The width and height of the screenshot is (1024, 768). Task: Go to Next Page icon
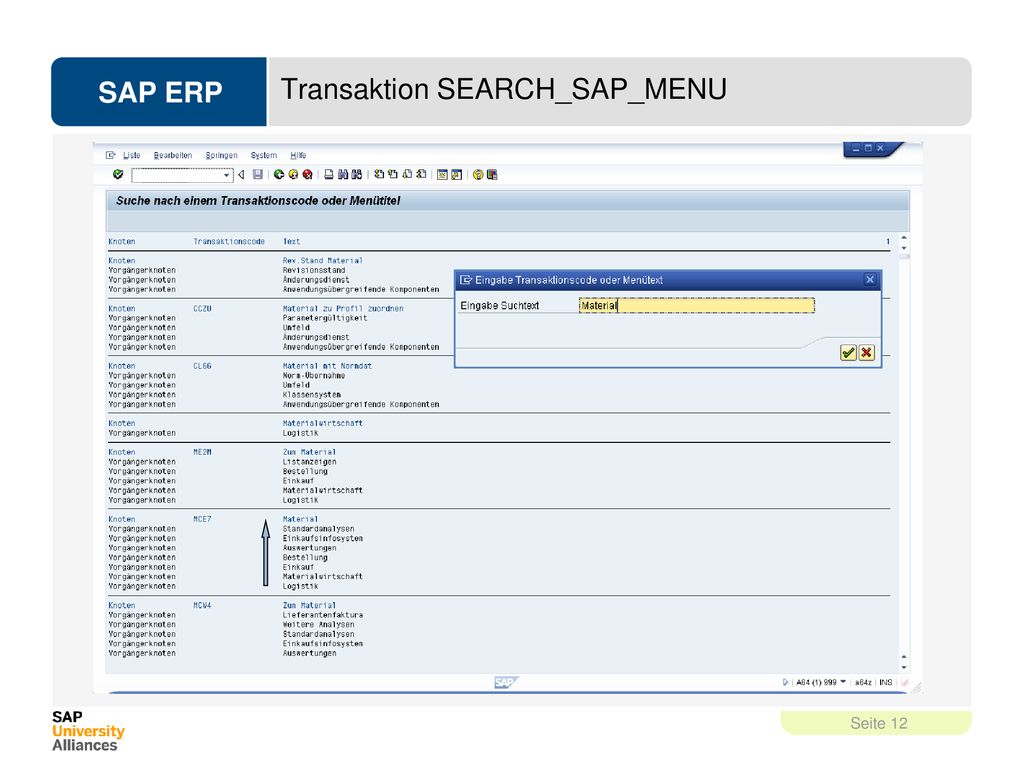click(x=408, y=174)
